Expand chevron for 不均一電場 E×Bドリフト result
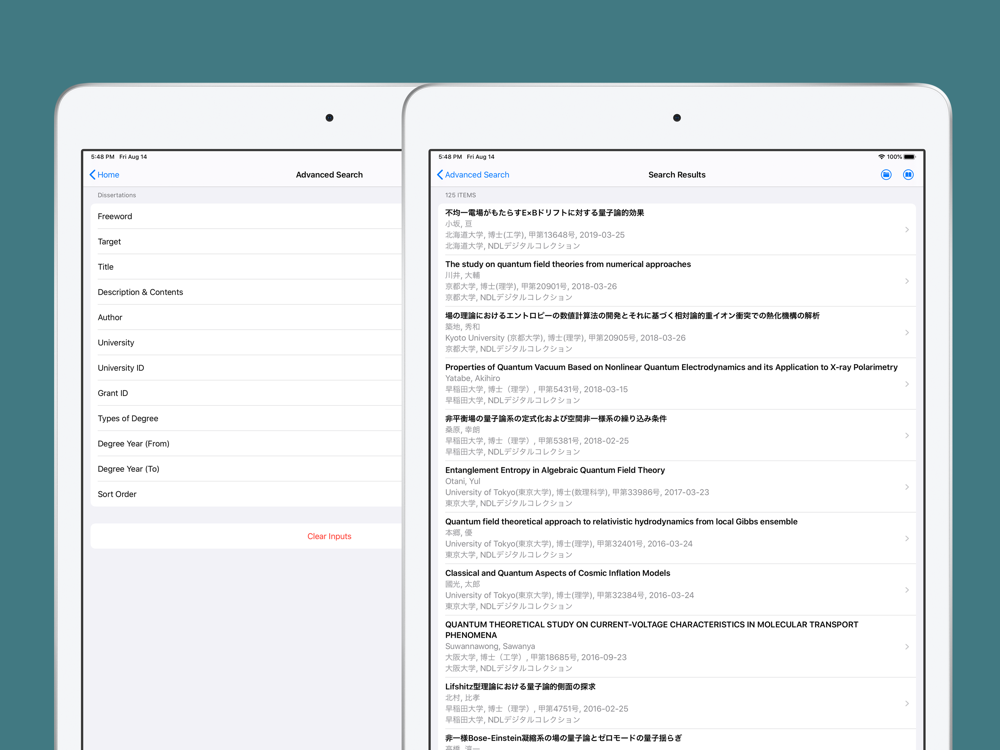The width and height of the screenshot is (1000, 750). (907, 230)
